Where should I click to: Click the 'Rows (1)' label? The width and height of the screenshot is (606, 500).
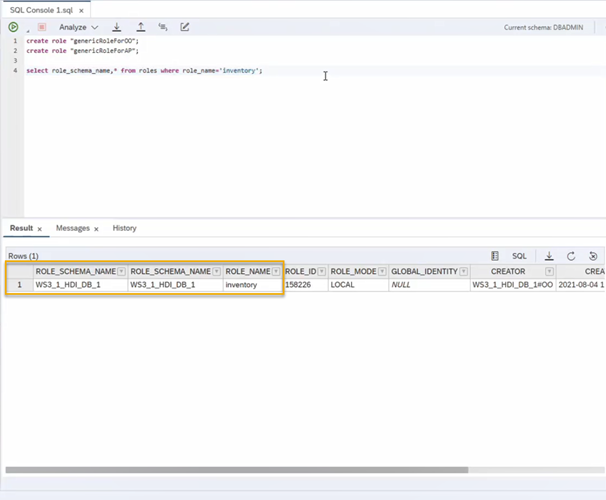[23, 256]
